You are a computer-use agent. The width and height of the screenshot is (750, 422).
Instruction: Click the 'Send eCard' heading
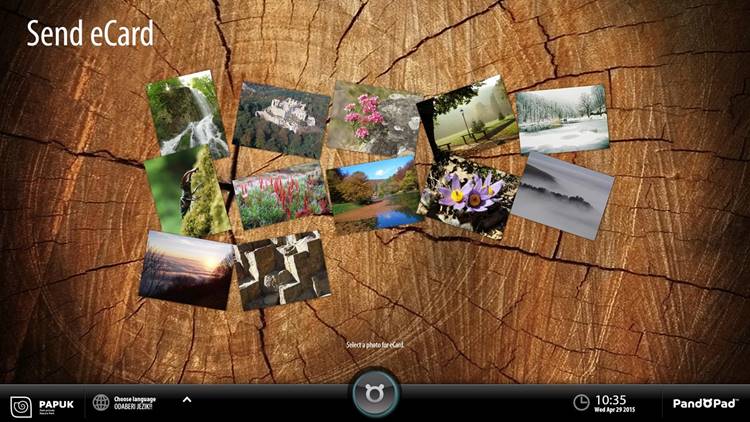(x=90, y=33)
